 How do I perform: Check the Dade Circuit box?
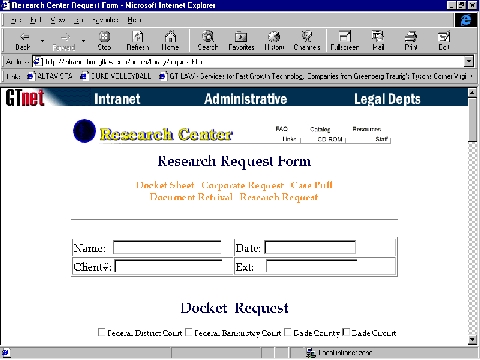tap(346, 332)
